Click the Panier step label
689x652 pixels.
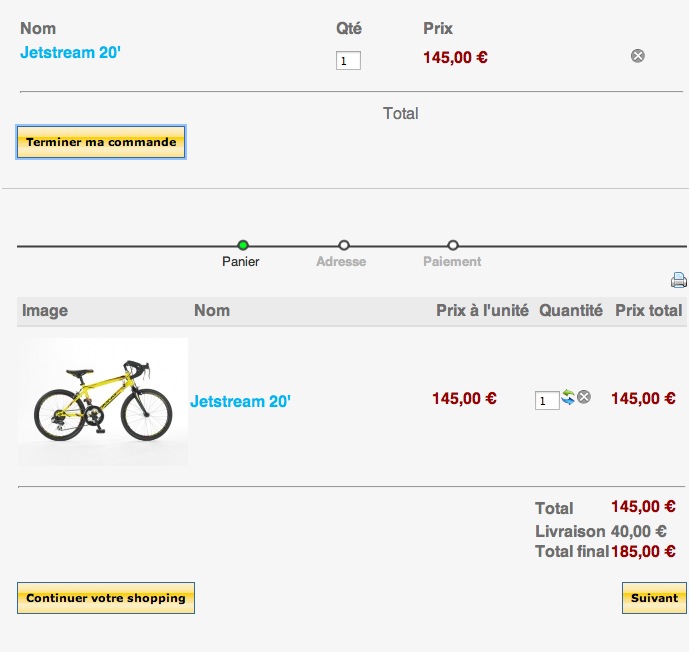241,261
